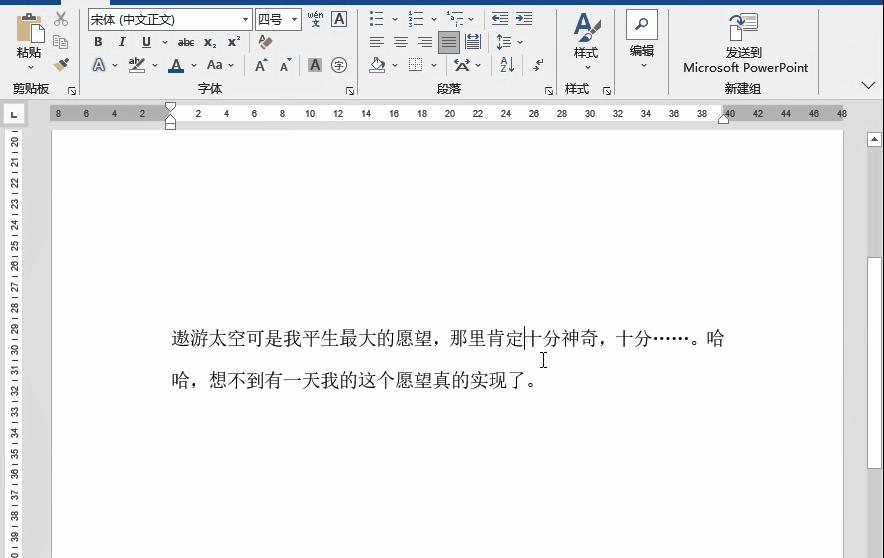Apply a numbered list
Image resolution: width=884 pixels, height=558 pixels.
coord(416,19)
